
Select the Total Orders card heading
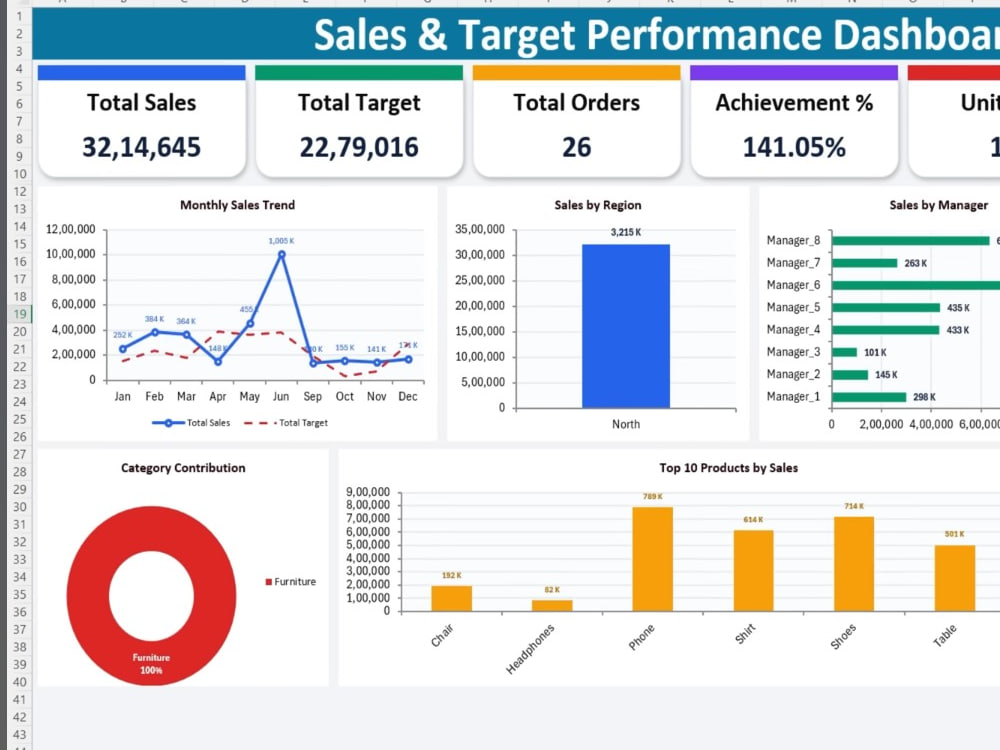(577, 103)
